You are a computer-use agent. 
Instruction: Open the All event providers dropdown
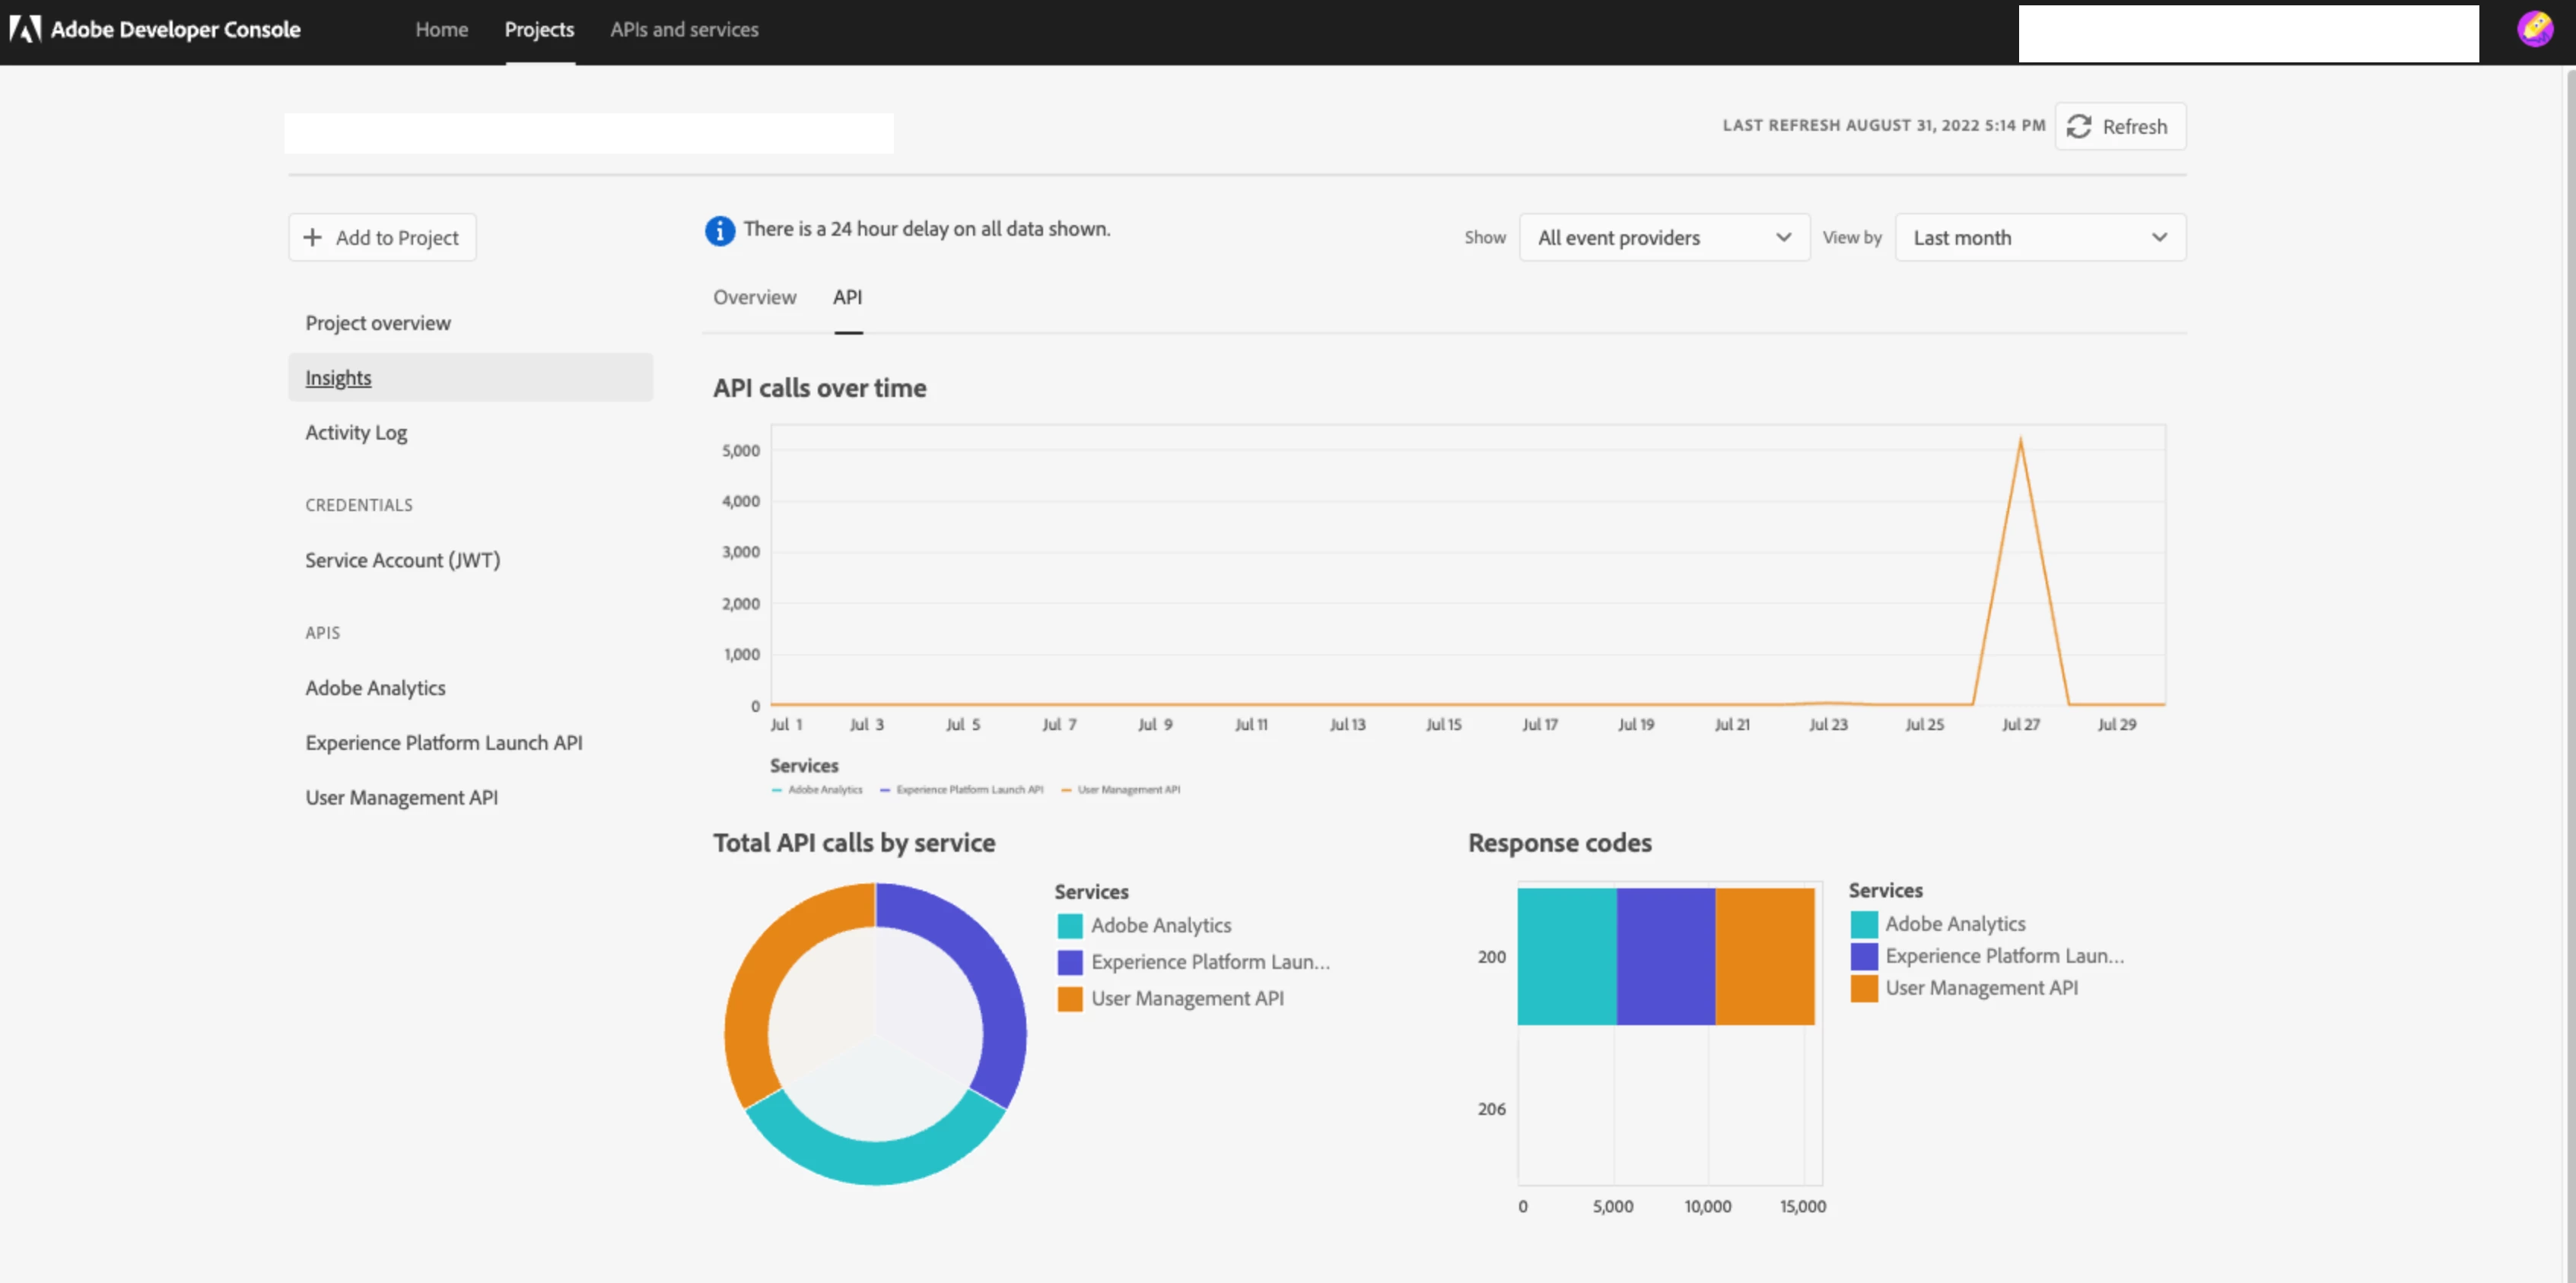[x=1664, y=238]
